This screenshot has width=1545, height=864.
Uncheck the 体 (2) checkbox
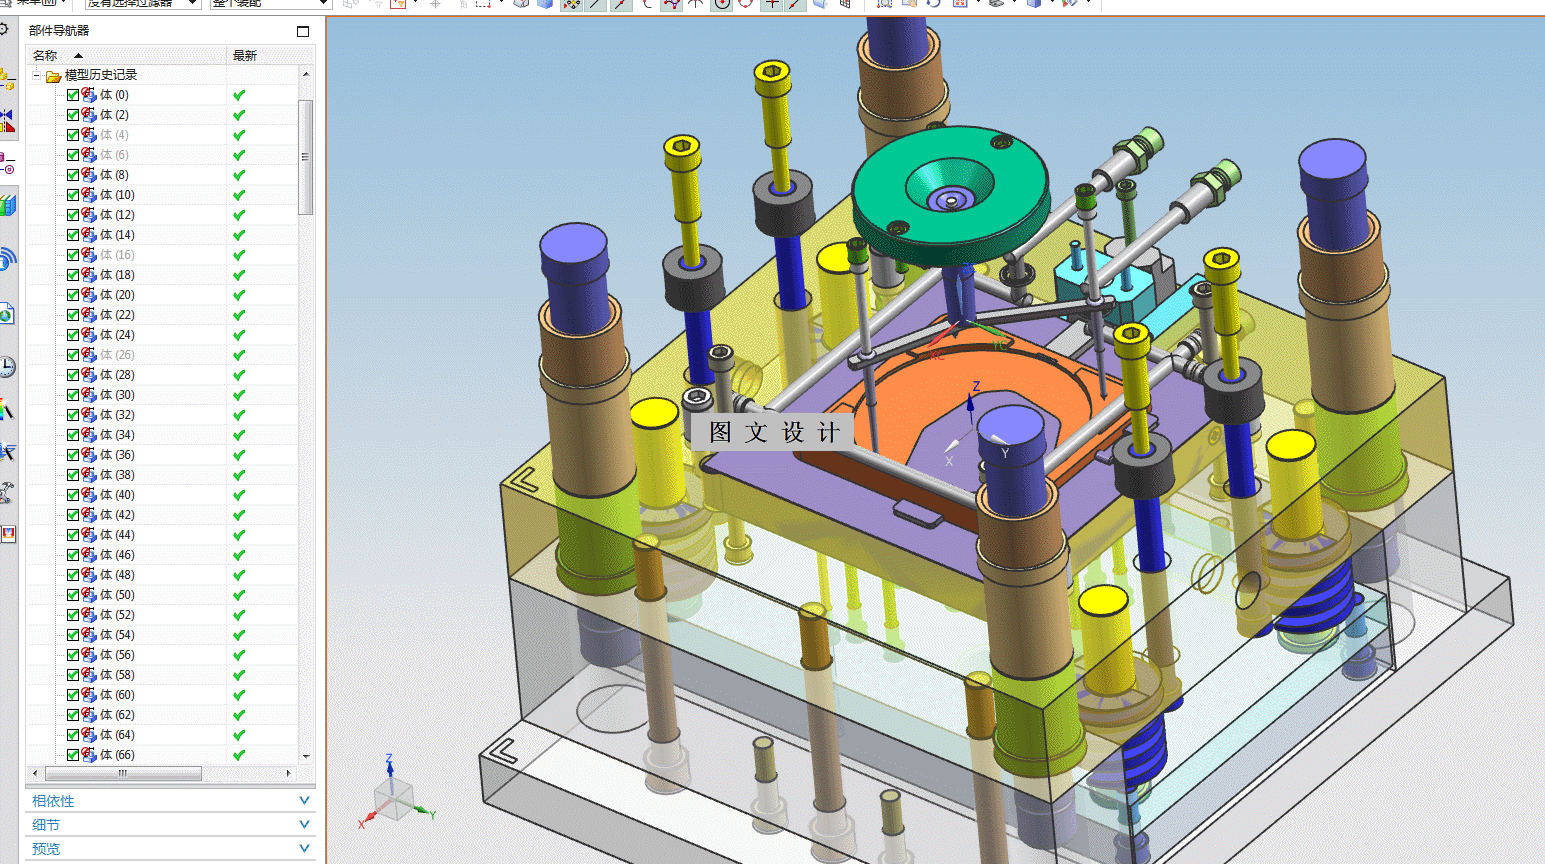click(73, 115)
